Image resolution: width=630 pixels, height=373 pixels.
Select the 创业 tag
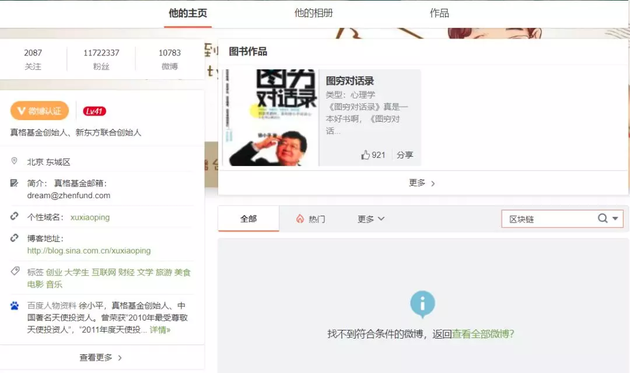tap(54, 273)
